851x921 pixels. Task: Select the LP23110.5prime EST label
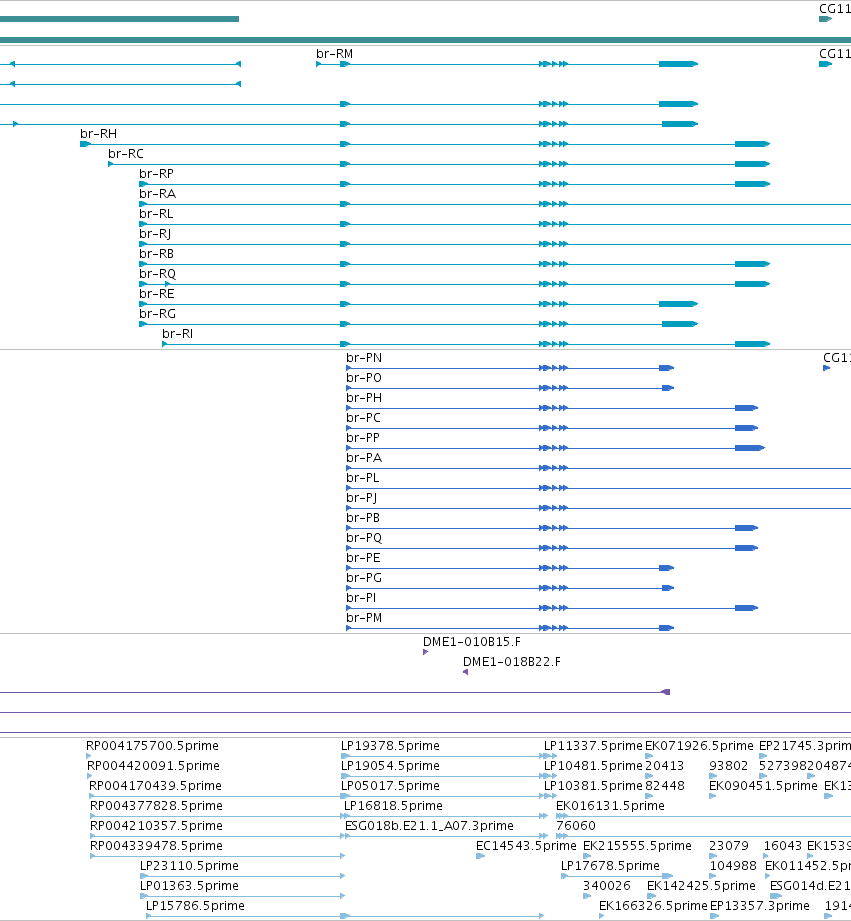[x=189, y=866]
